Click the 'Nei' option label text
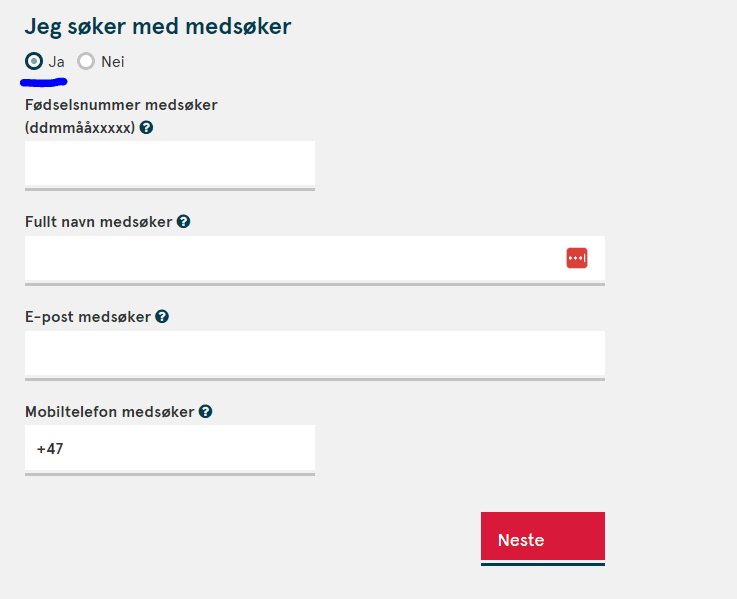This screenshot has height=599, width=737. coord(112,62)
